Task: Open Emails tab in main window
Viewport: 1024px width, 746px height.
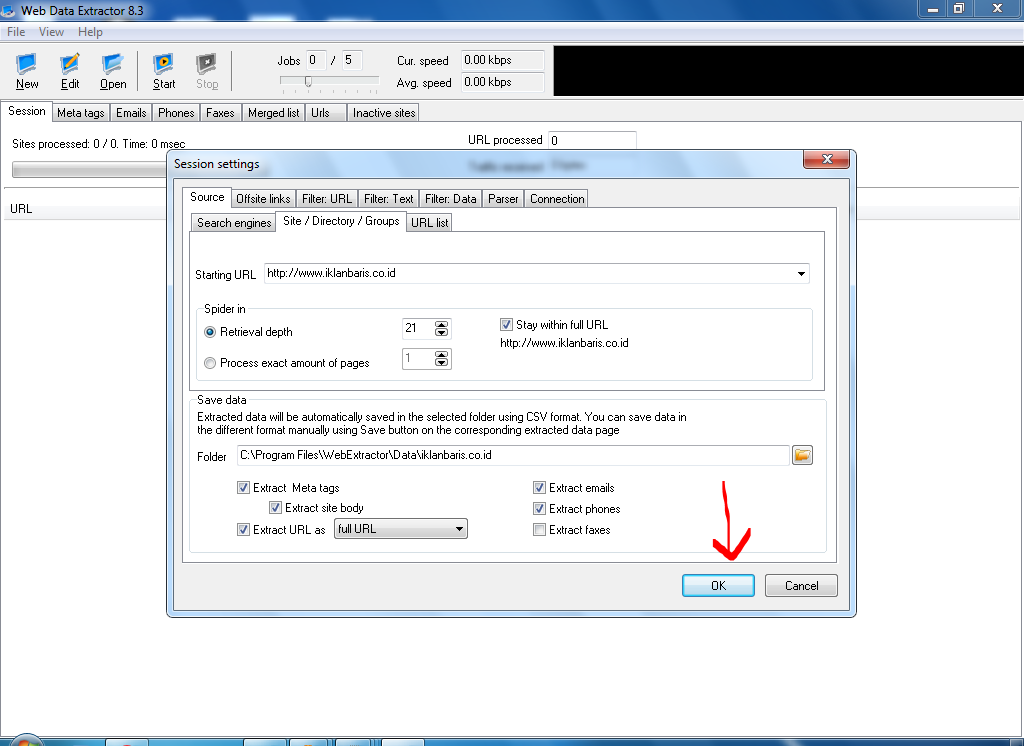Action: tap(131, 113)
